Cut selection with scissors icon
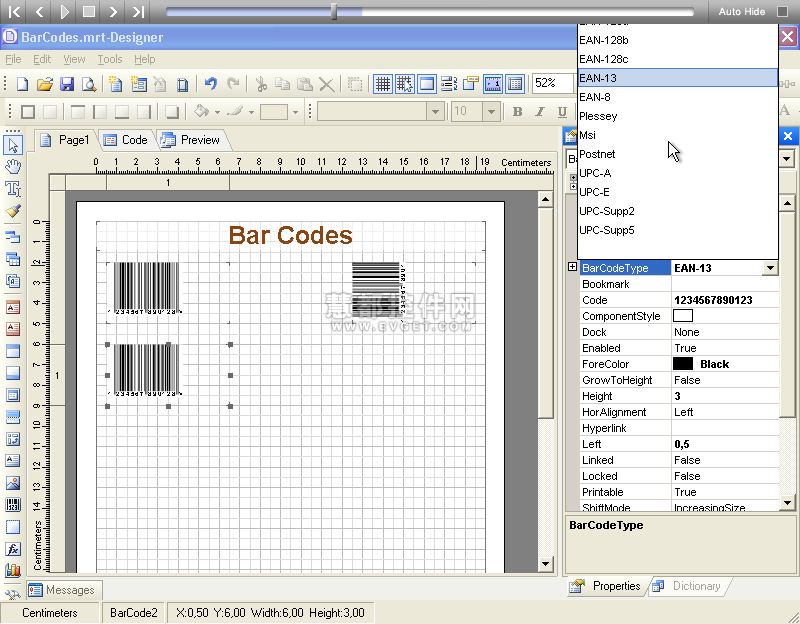 (x=261, y=84)
